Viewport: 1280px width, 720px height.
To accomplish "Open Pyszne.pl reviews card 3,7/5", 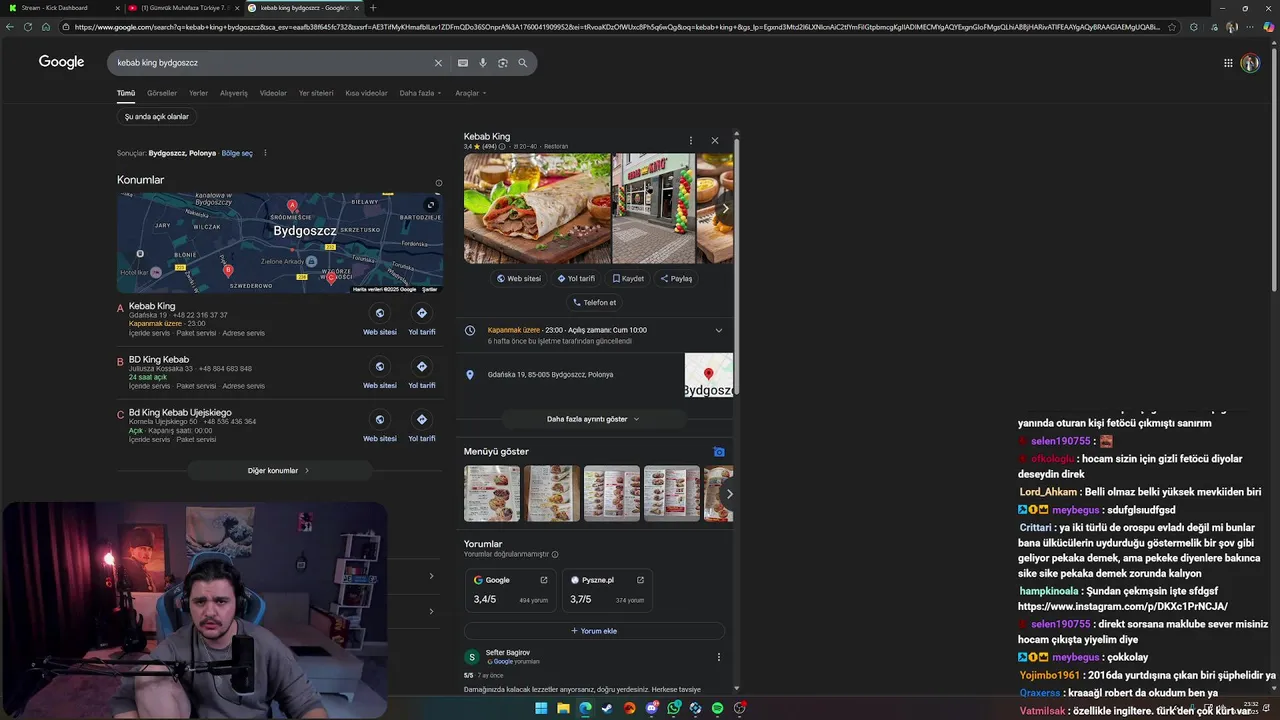I will pos(606,590).
